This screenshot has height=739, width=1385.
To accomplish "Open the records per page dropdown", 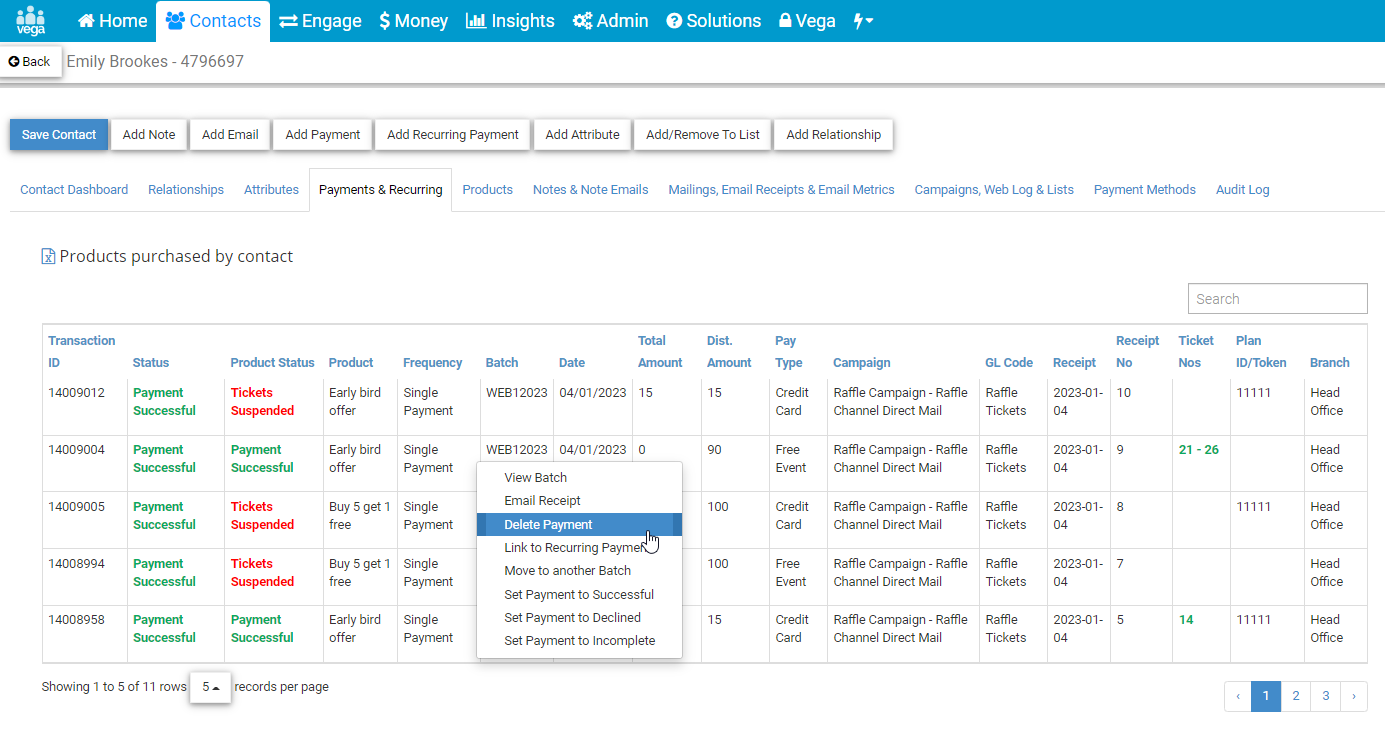I will click(210, 687).
